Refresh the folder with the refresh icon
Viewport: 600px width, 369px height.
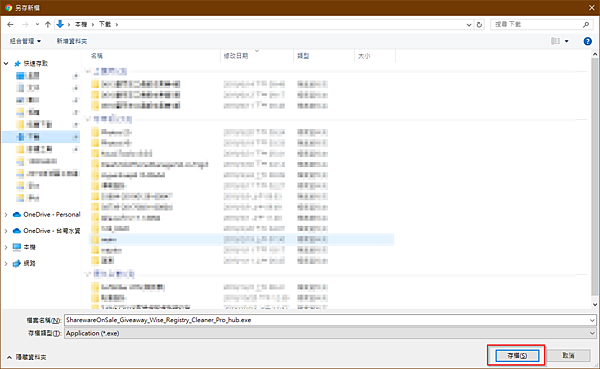(479, 24)
